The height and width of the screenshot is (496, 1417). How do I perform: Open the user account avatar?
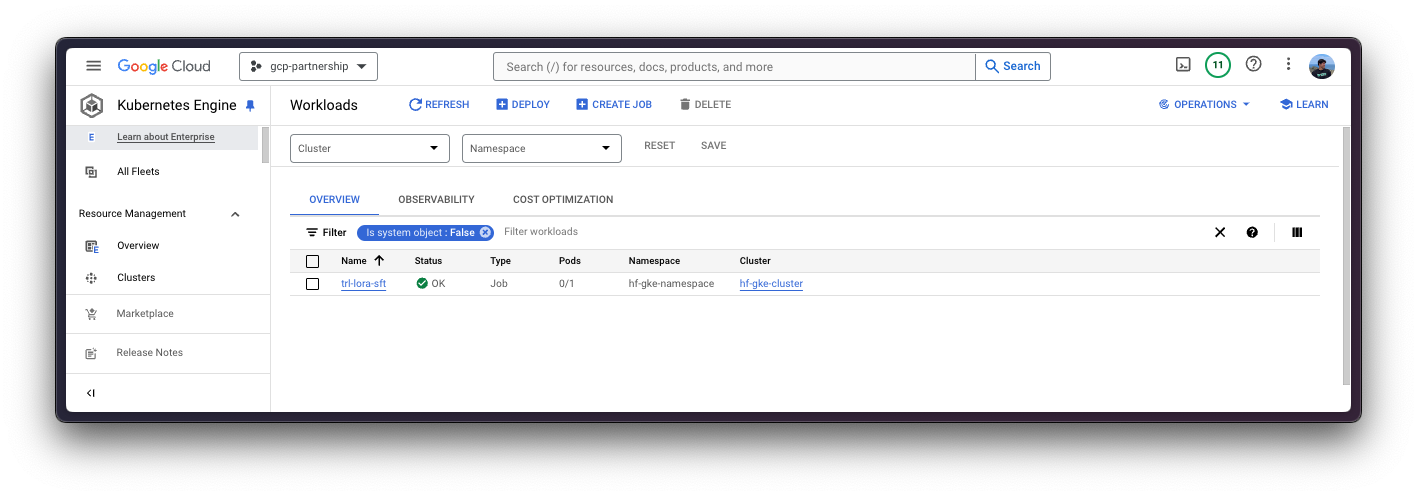tap(1322, 66)
